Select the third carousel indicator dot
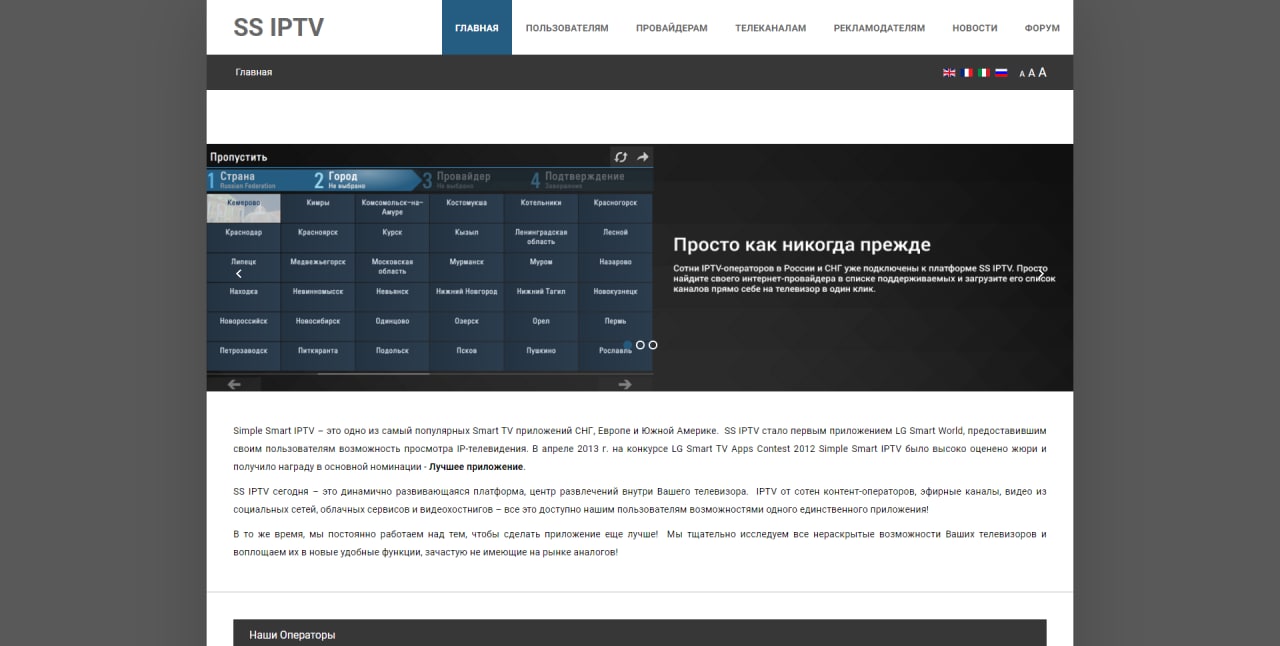The width and height of the screenshot is (1280, 646). click(x=653, y=345)
